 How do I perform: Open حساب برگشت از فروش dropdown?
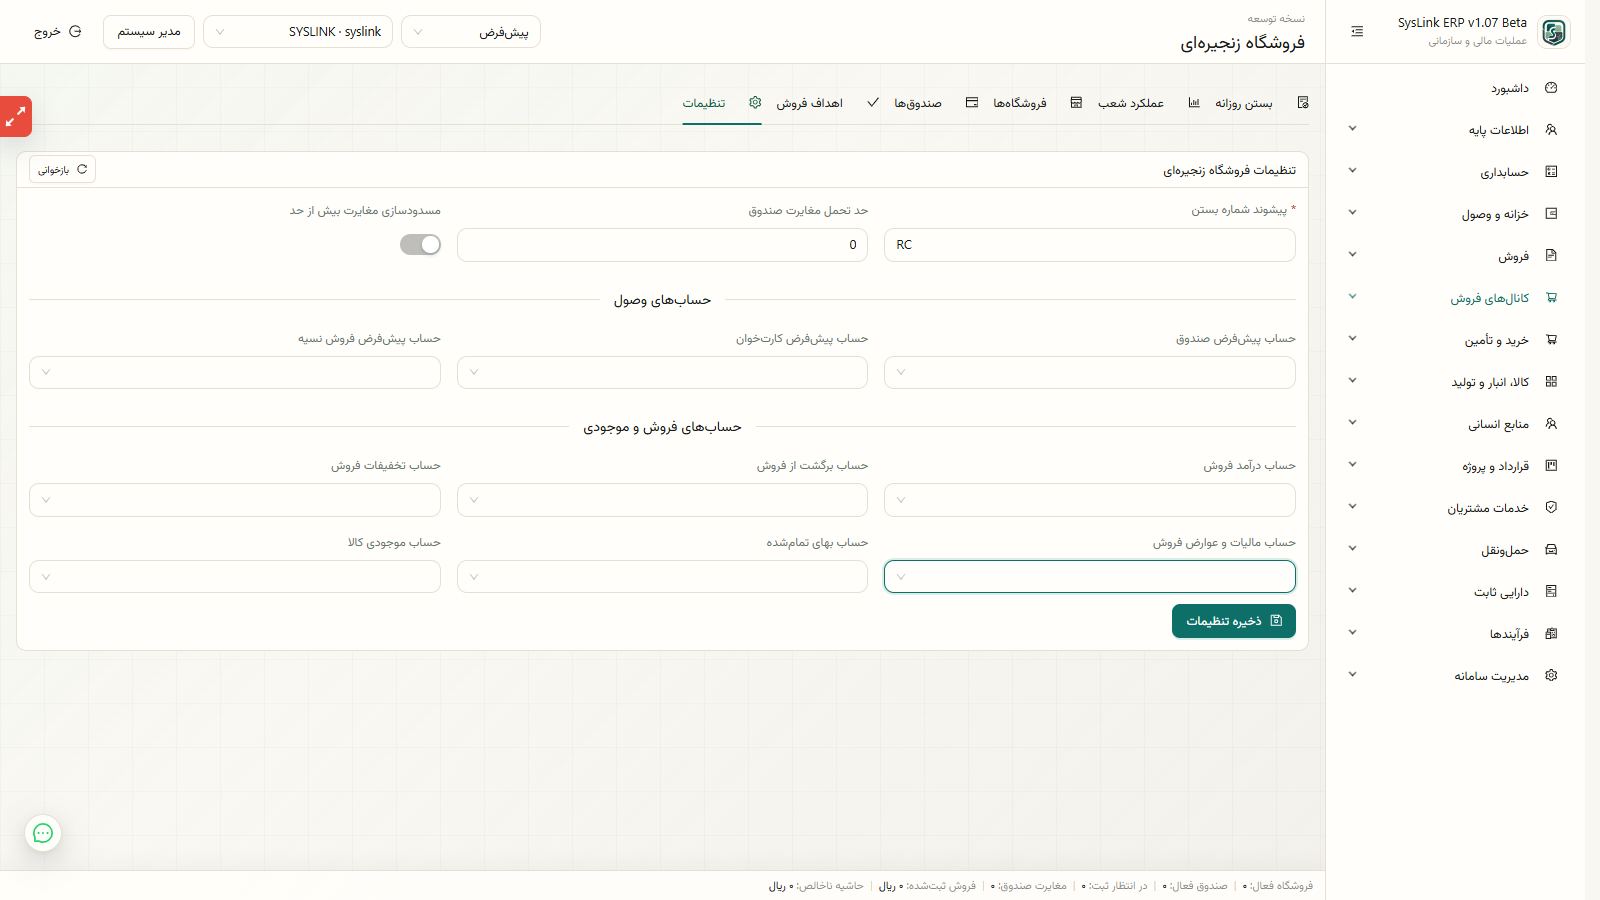coord(662,500)
